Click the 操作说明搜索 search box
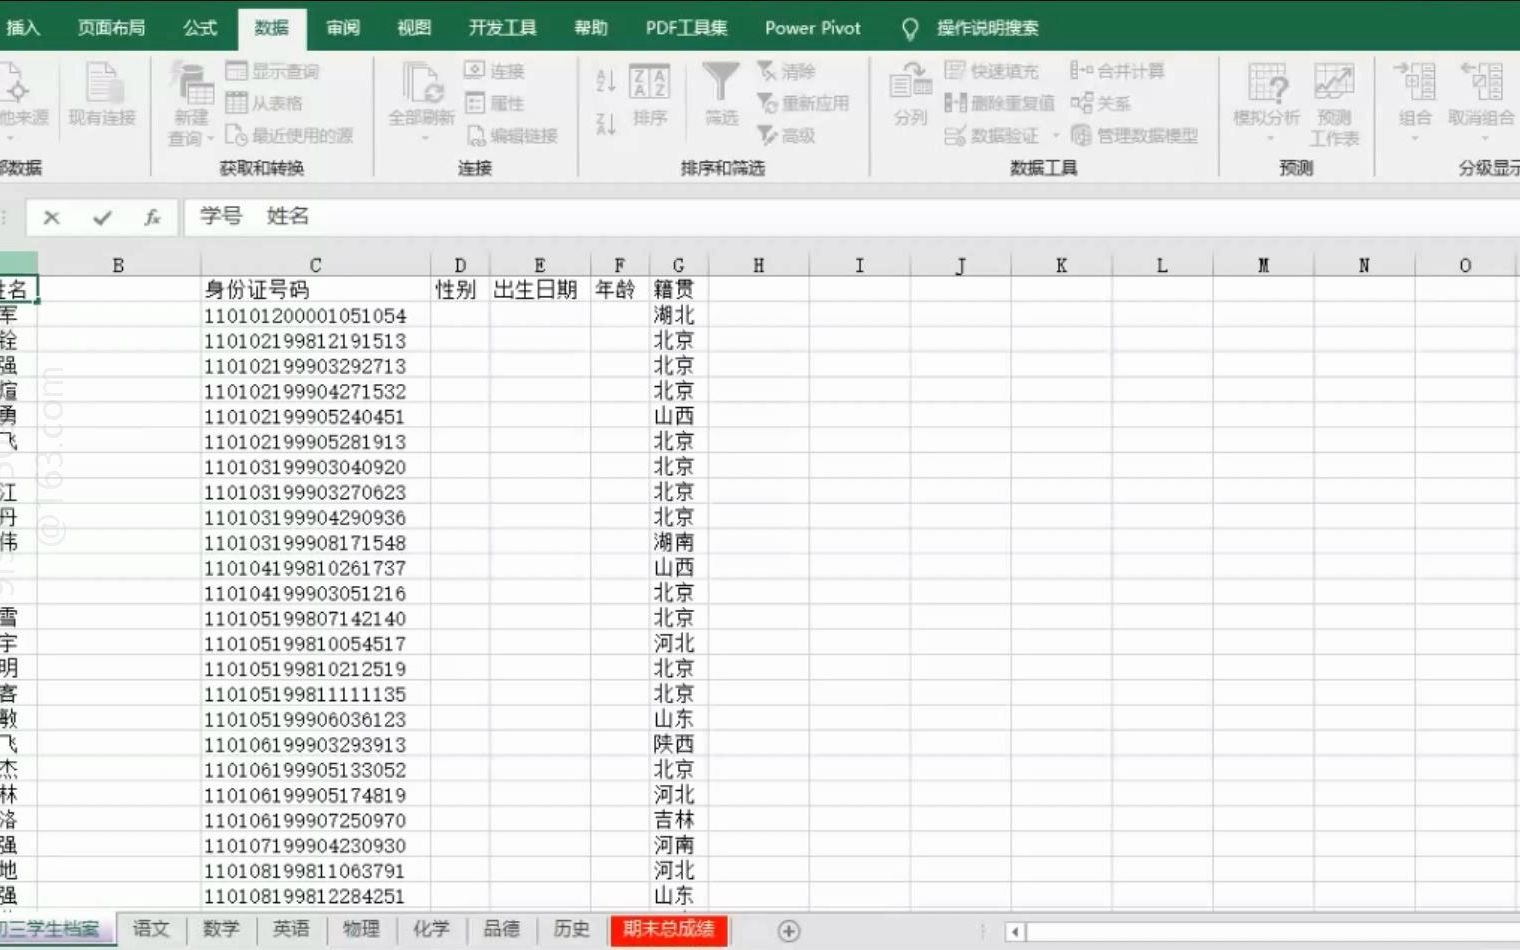This screenshot has height=950, width=1520. pos(990,27)
